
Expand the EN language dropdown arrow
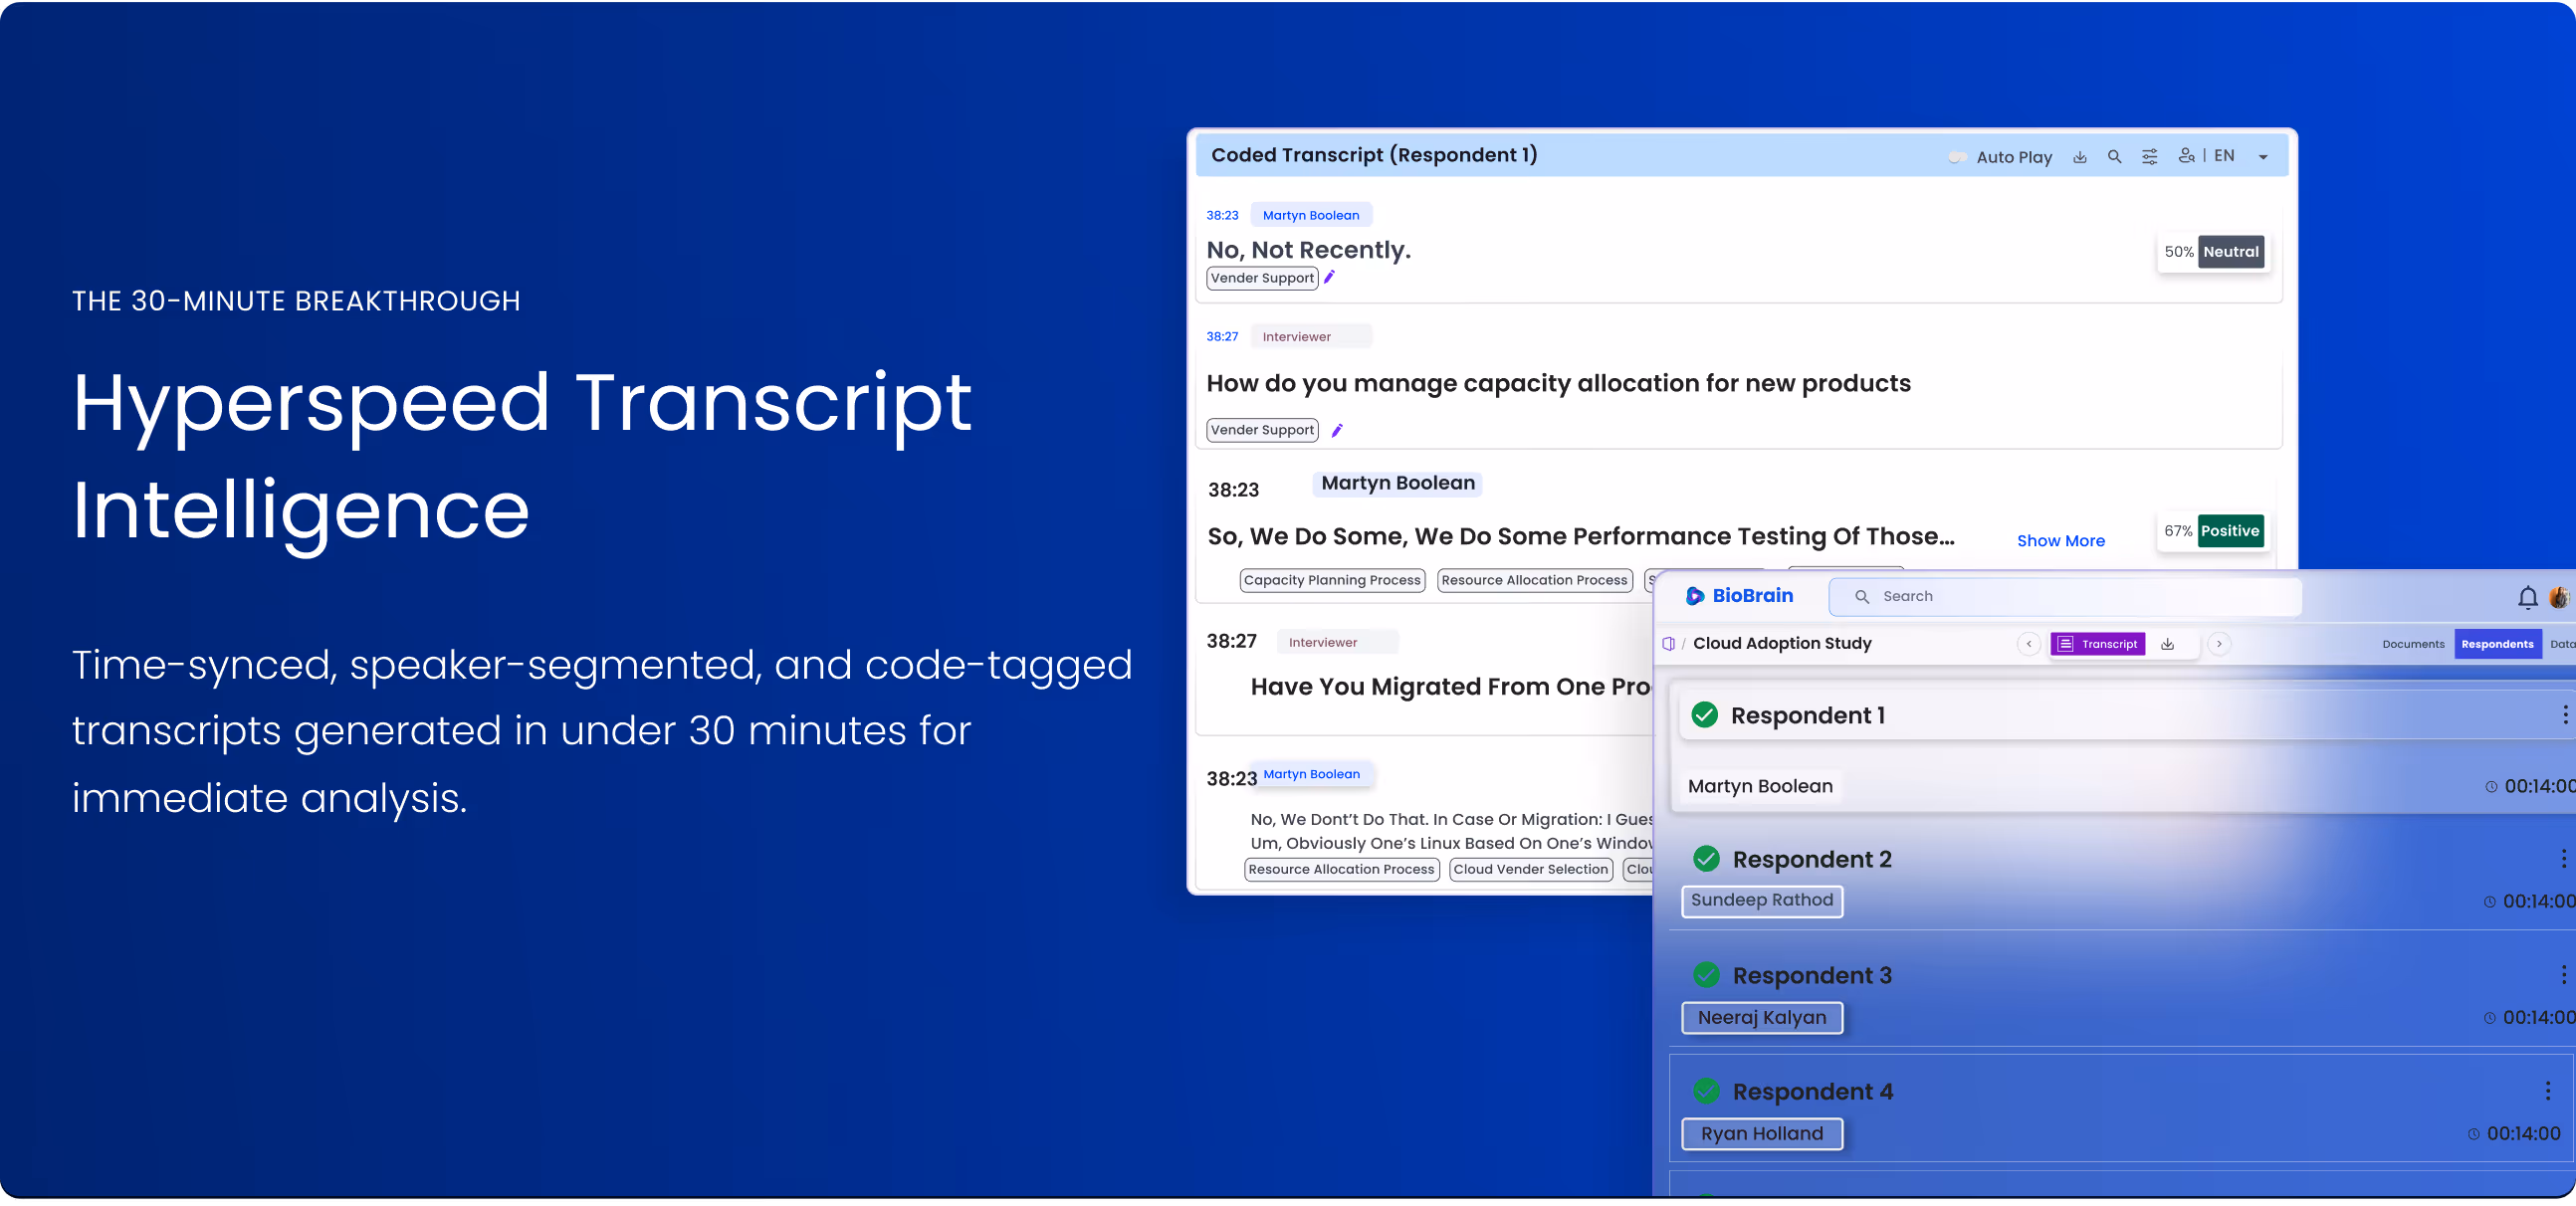pos(2263,157)
